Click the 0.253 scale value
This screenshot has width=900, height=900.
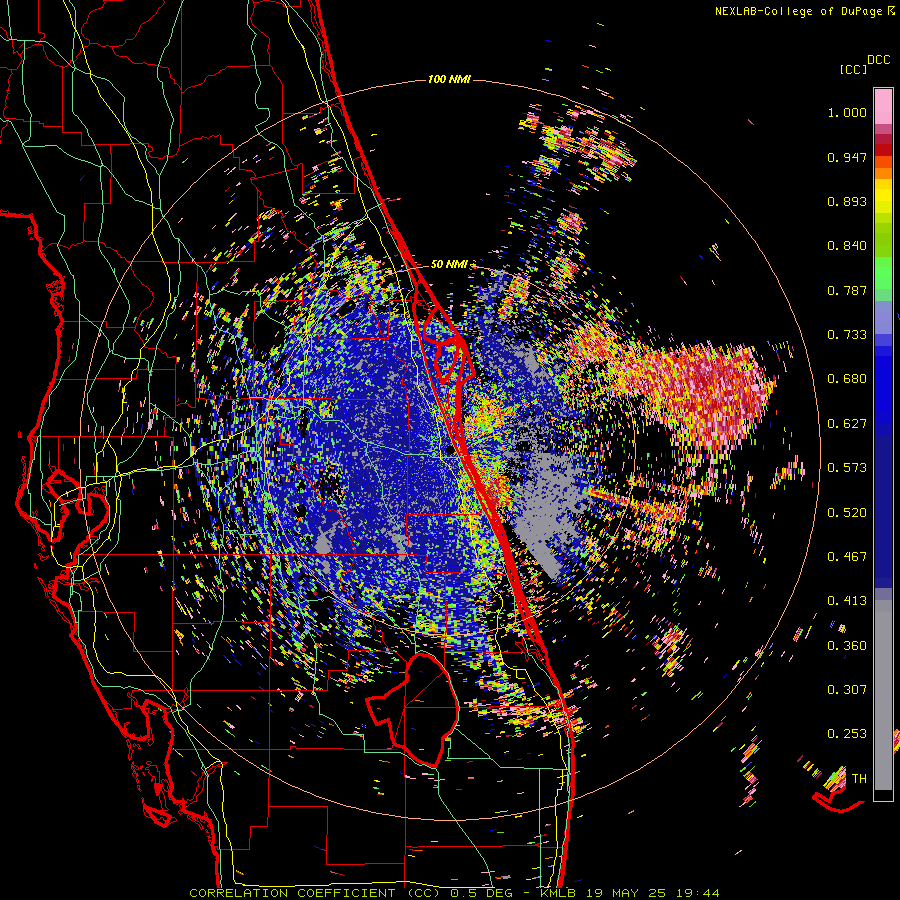(x=847, y=734)
